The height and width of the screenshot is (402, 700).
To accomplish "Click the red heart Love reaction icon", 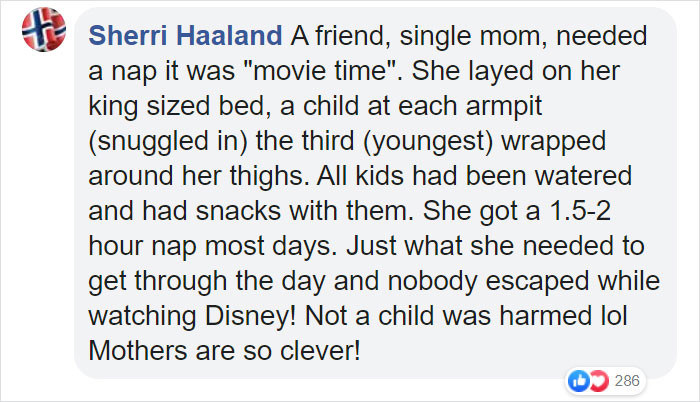I will (599, 381).
